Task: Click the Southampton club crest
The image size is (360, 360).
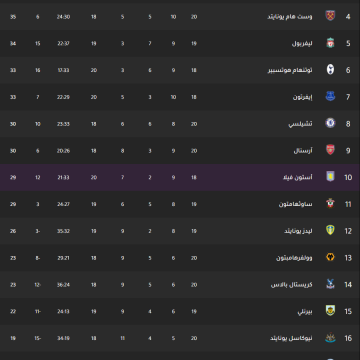Action: (x=330, y=203)
